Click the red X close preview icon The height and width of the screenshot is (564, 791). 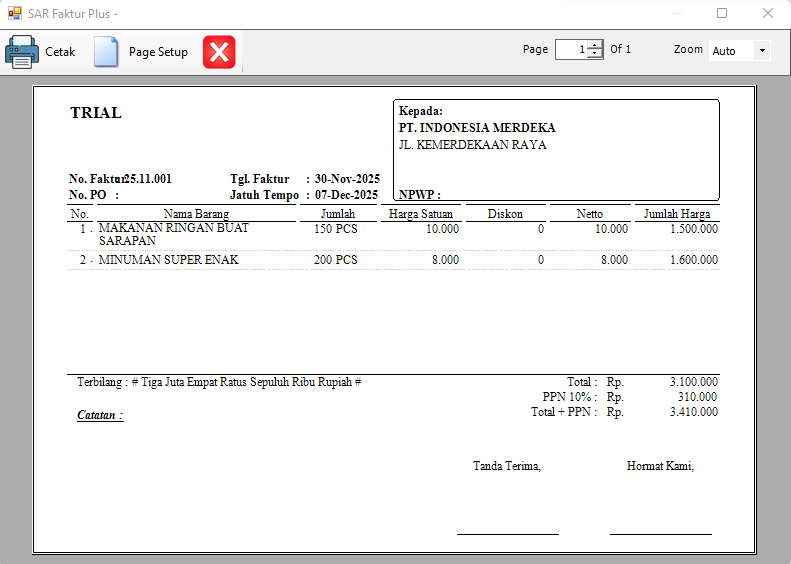pyautogui.click(x=219, y=51)
